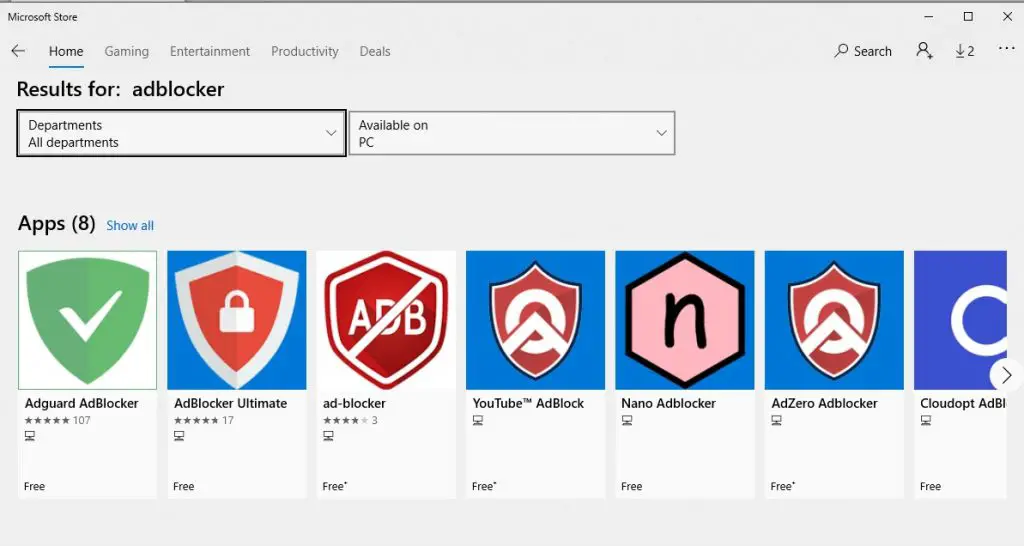The width and height of the screenshot is (1024, 546).
Task: Click the PC icon under Cloudopt AdBlocker
Action: 926,421
